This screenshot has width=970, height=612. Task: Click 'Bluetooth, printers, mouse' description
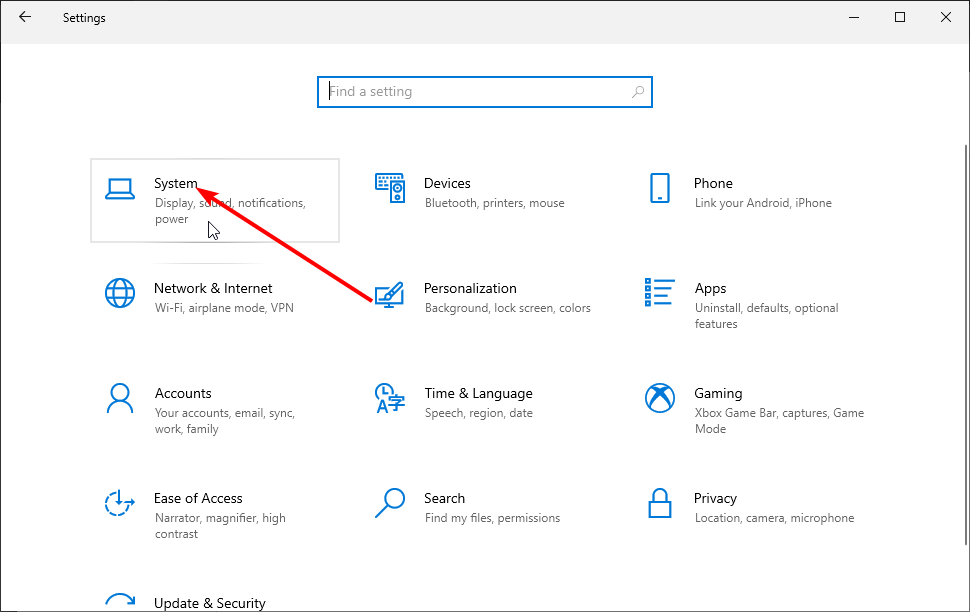[x=494, y=203]
